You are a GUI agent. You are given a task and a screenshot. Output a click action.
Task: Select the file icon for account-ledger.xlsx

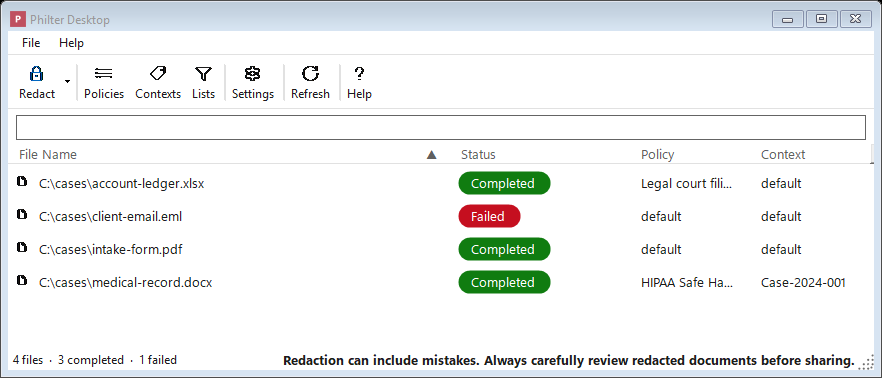[x=22, y=181]
